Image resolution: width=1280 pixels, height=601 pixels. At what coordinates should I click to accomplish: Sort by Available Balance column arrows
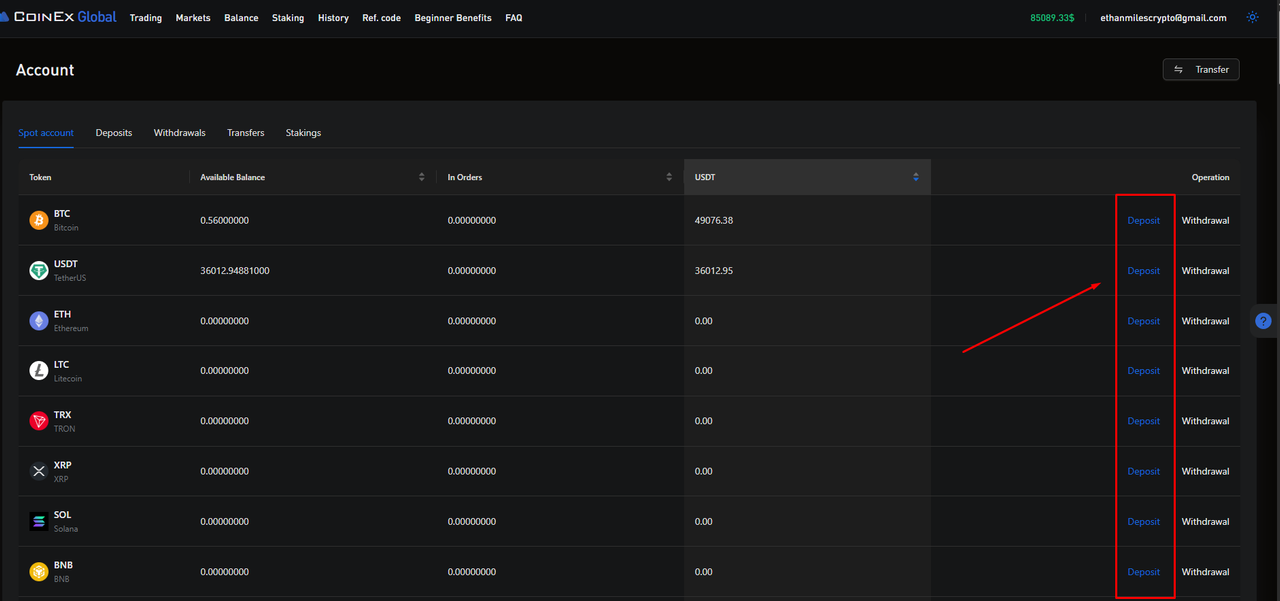tap(421, 177)
